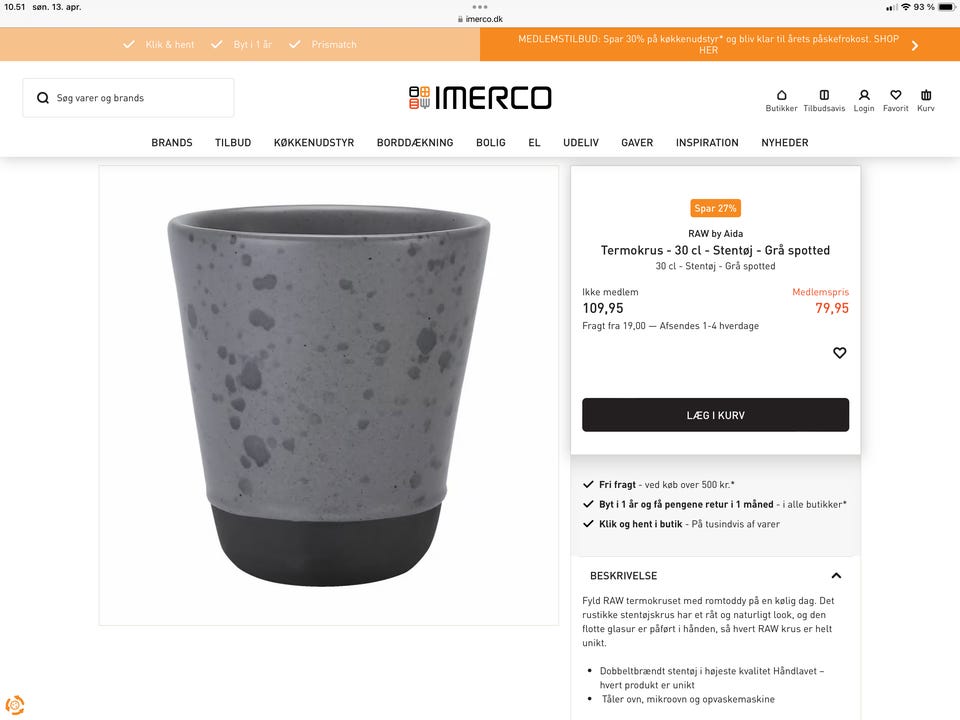
Task: Tap the imerco.dk address bar
Action: tap(480, 19)
